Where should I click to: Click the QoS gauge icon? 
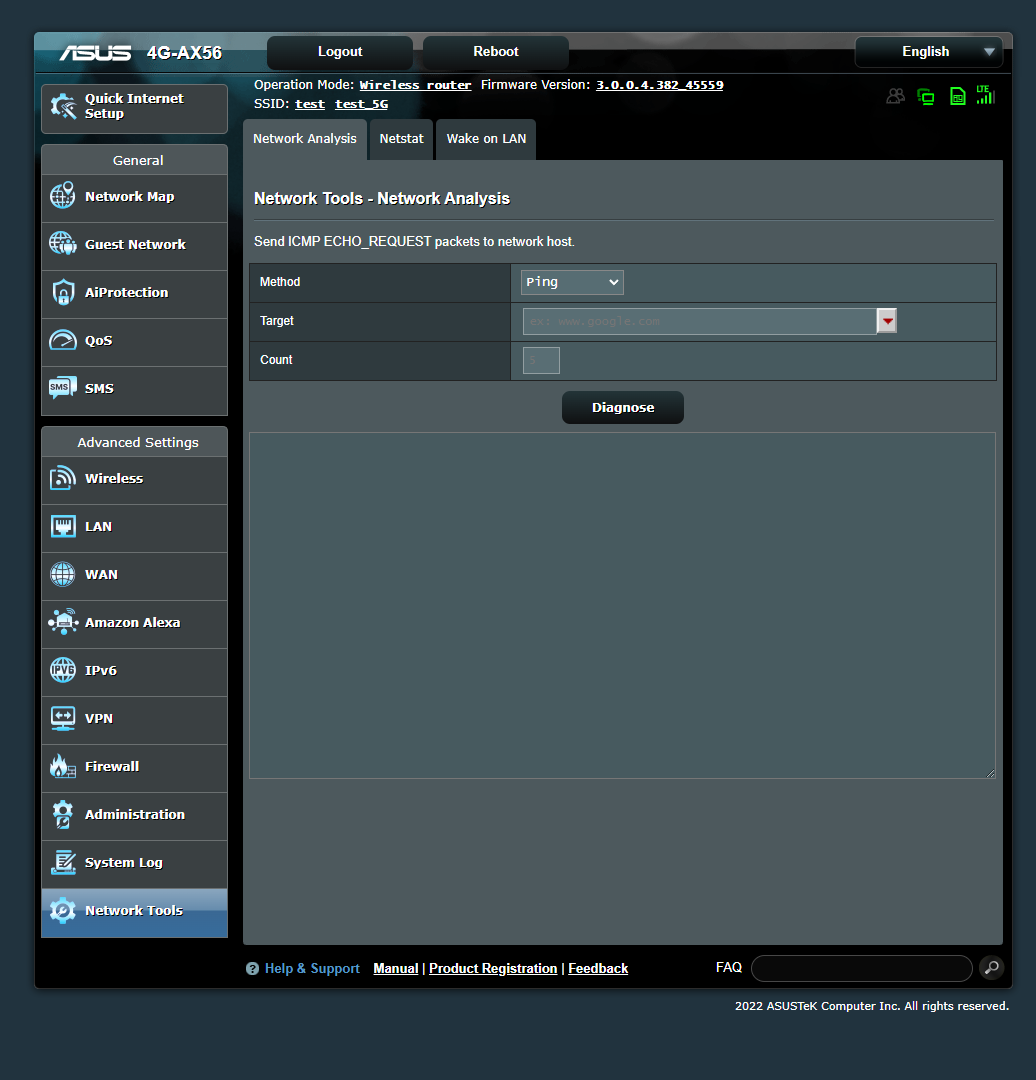pos(63,340)
